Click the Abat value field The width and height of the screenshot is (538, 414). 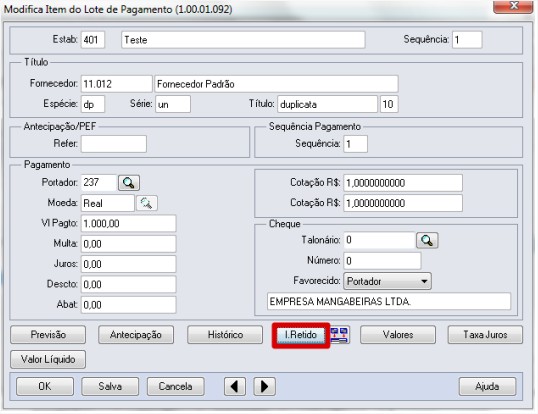[x=129, y=305]
